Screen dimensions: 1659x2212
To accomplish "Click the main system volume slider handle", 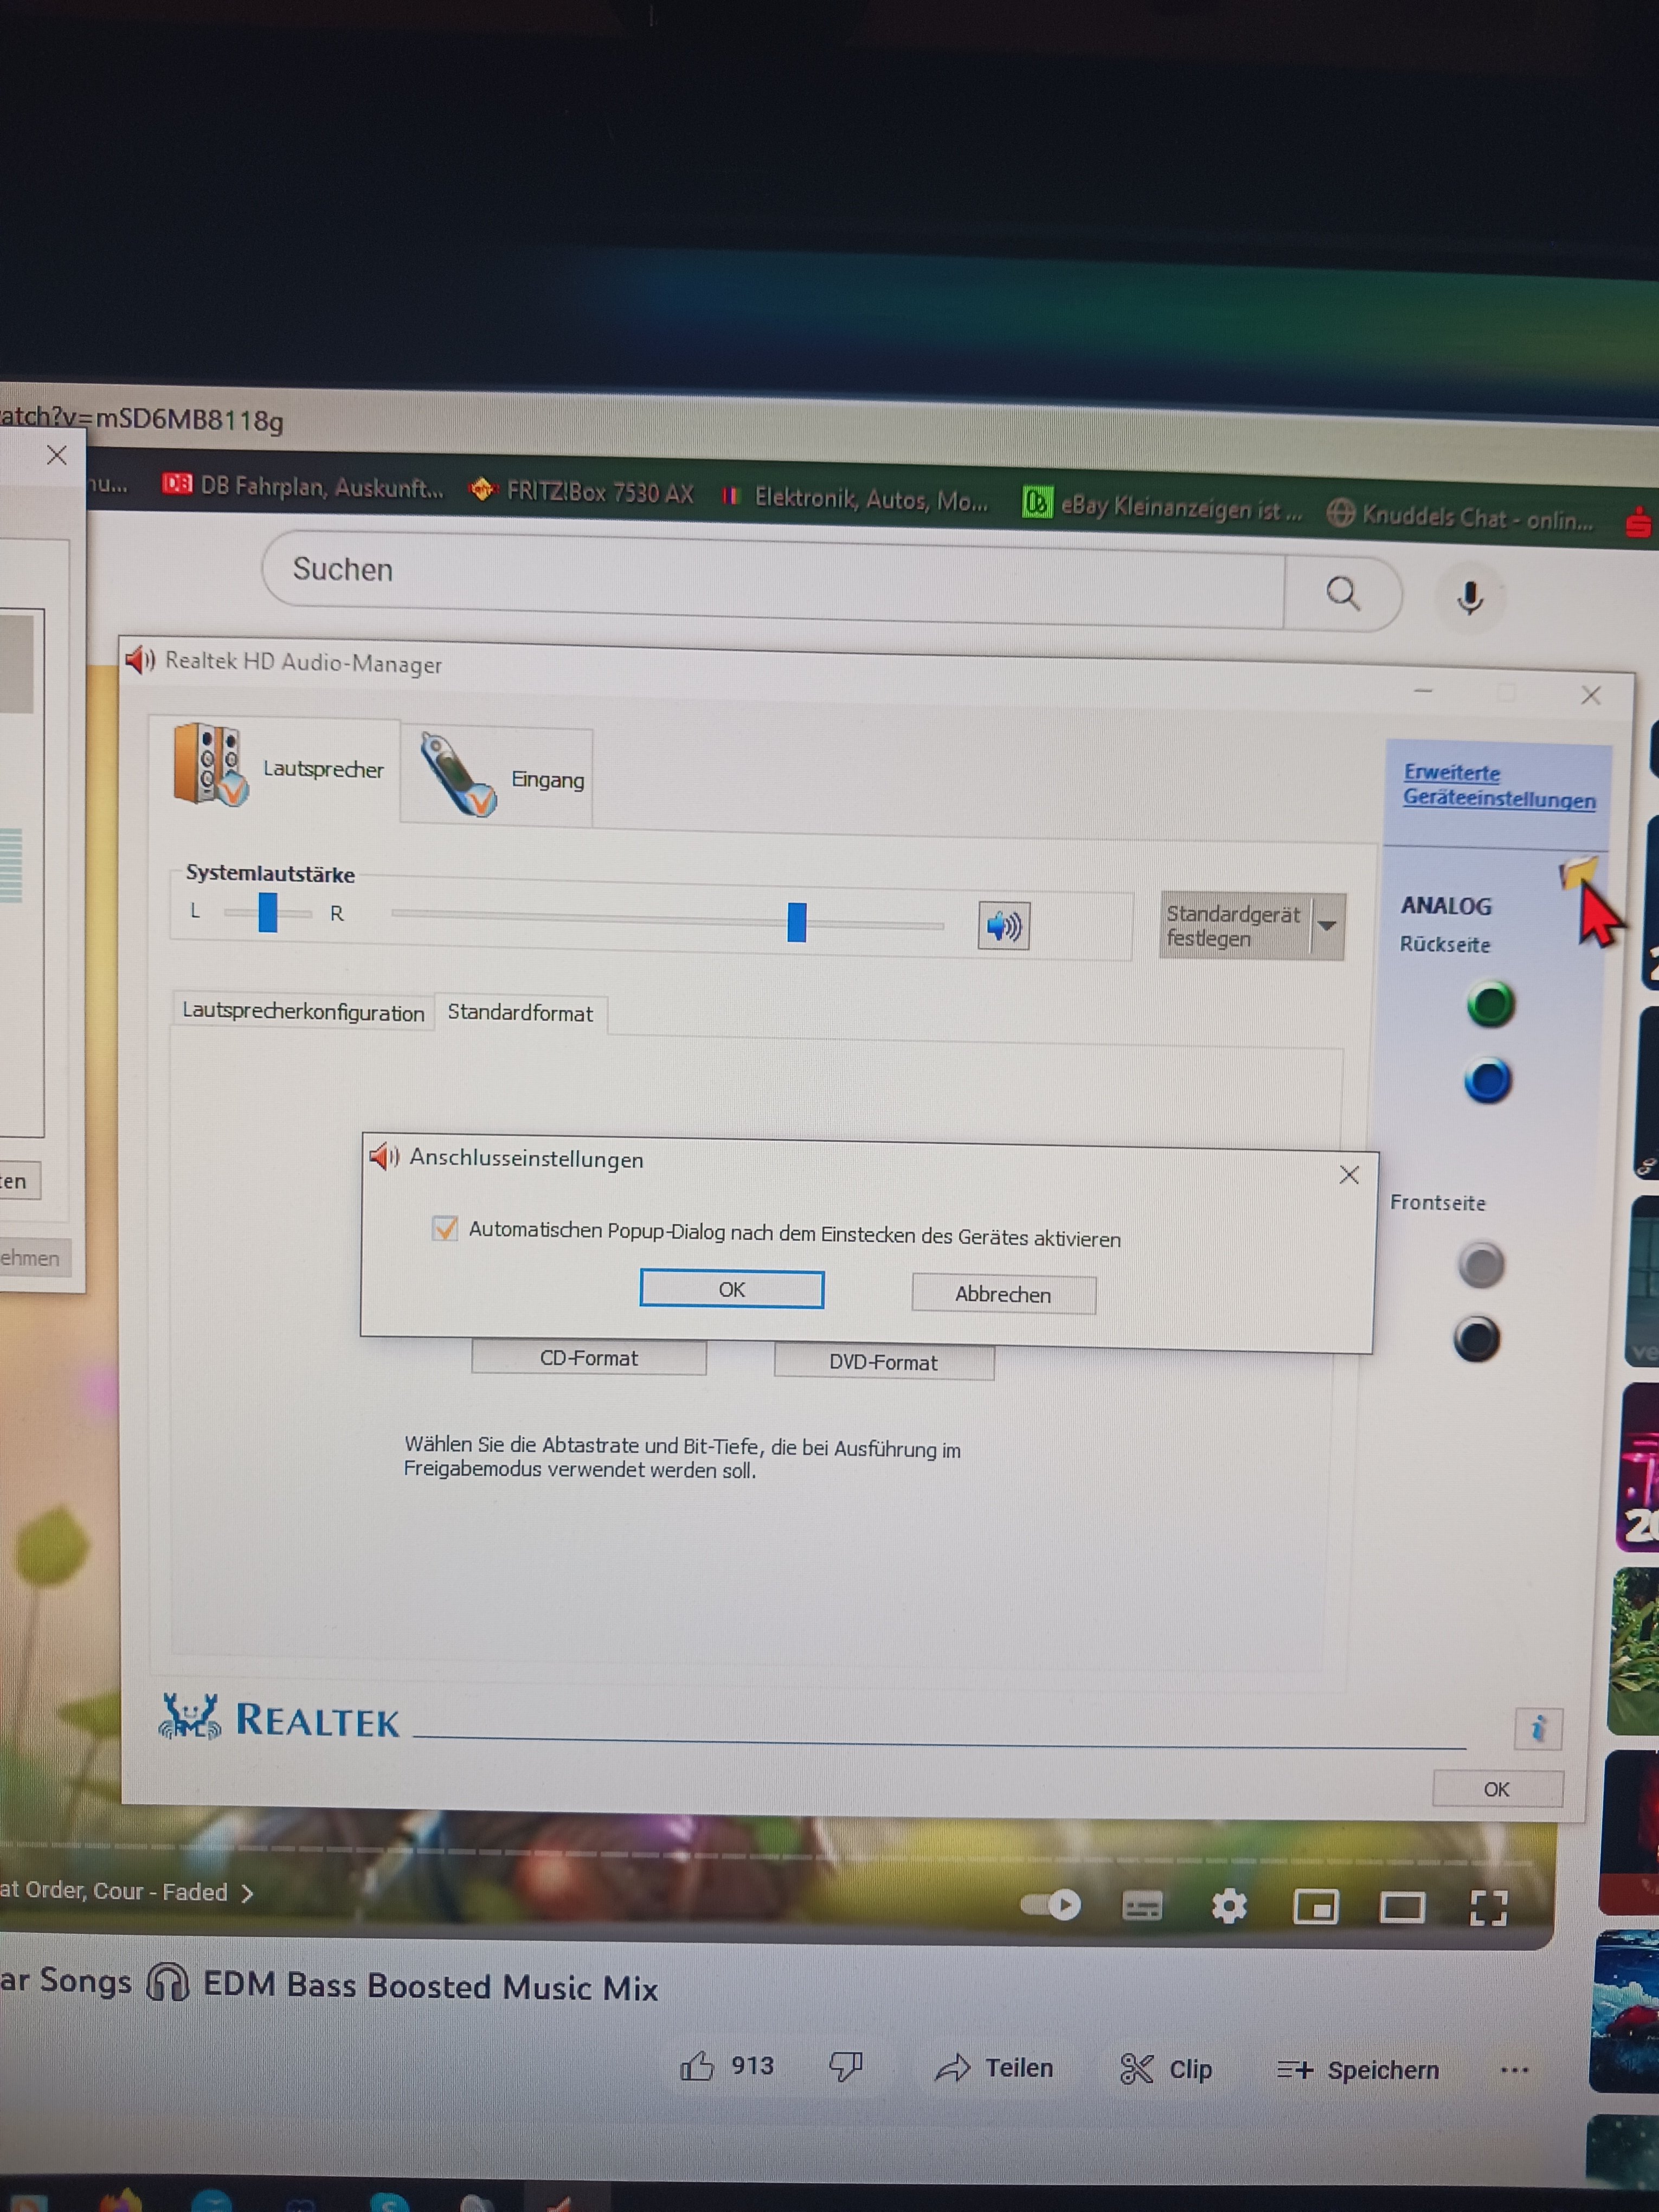I will (796, 922).
